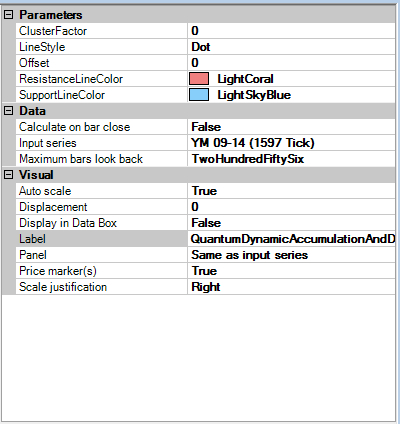Toggle Display in Data Box value
Image resolution: width=400 pixels, height=424 pixels.
292,223
